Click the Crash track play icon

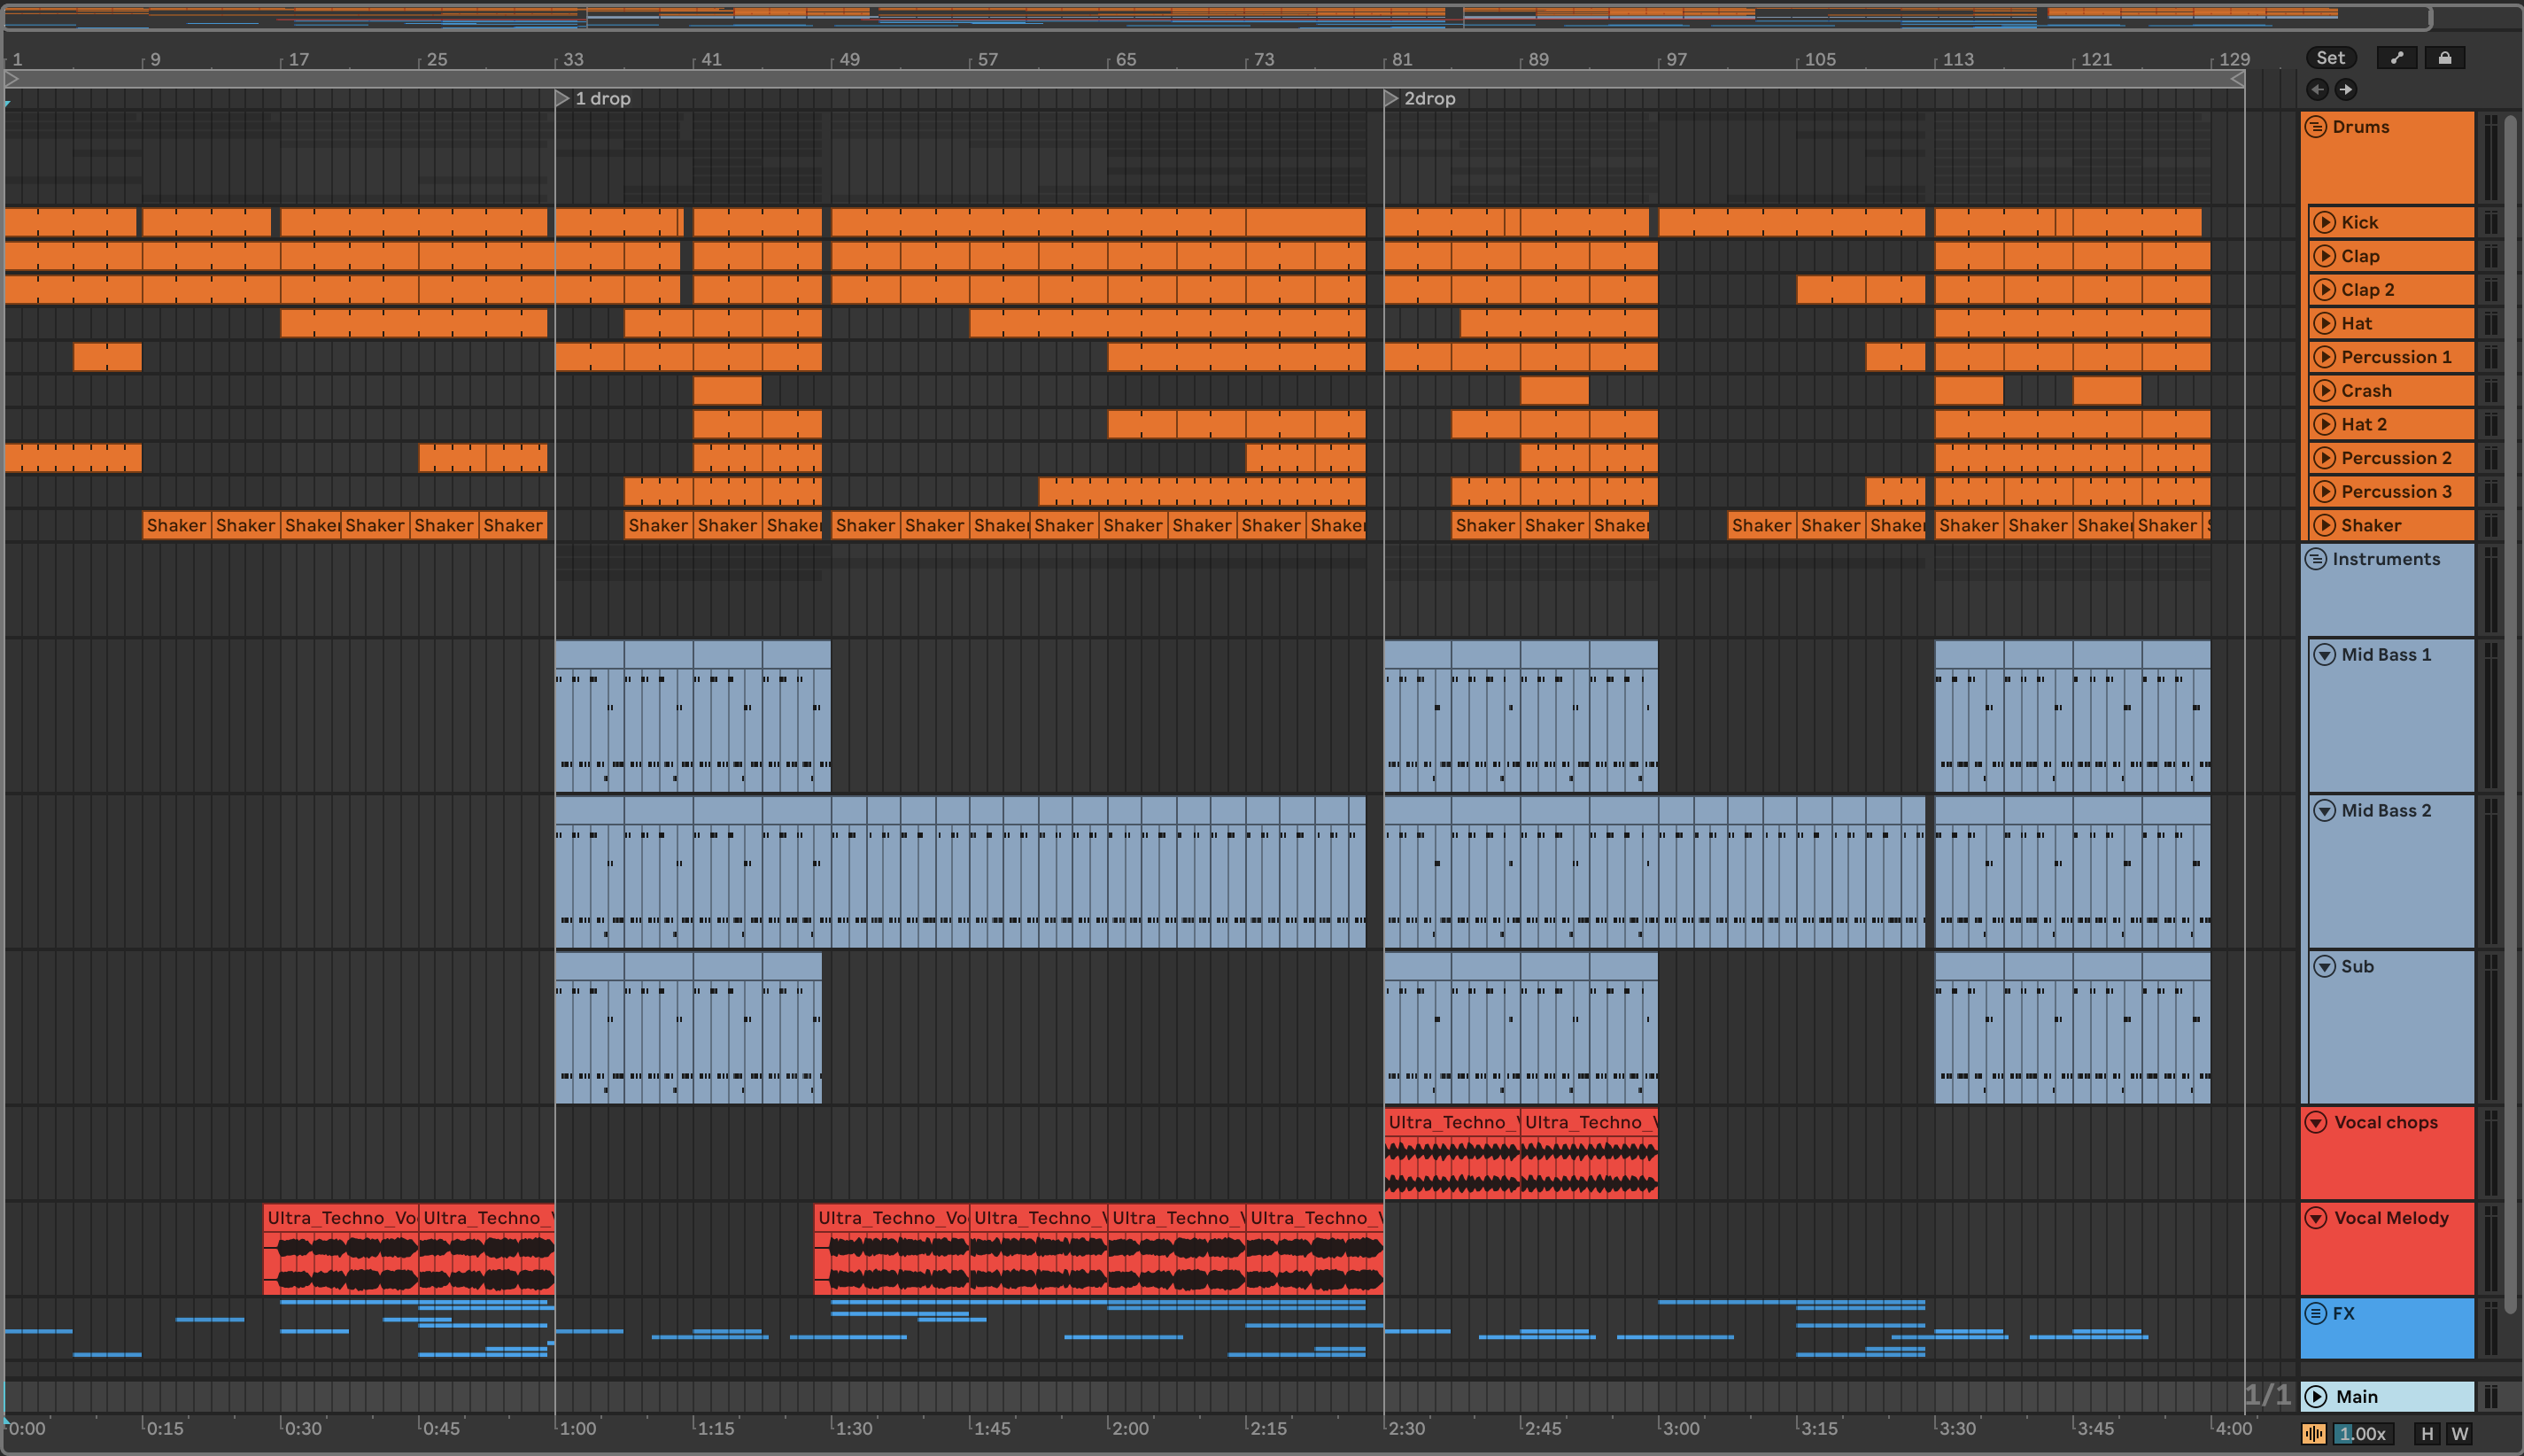pyautogui.click(x=2324, y=390)
